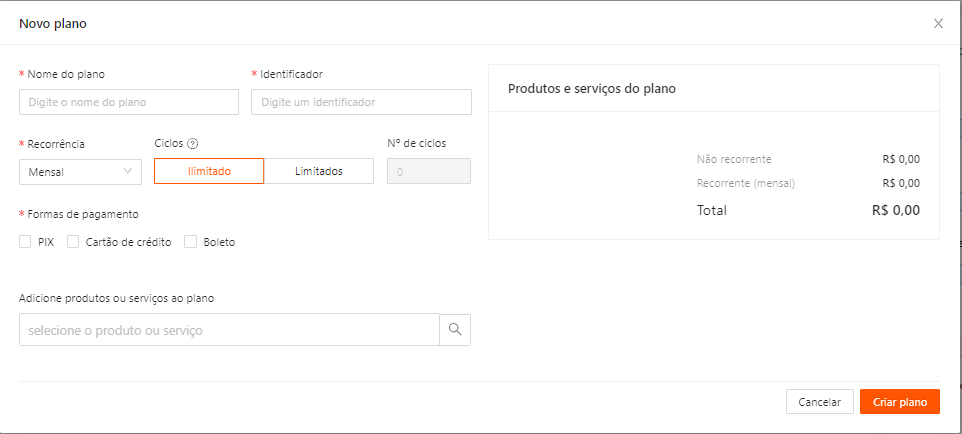Check the Boleto payment option
Viewport: 962px width, 434px height.
tap(190, 242)
